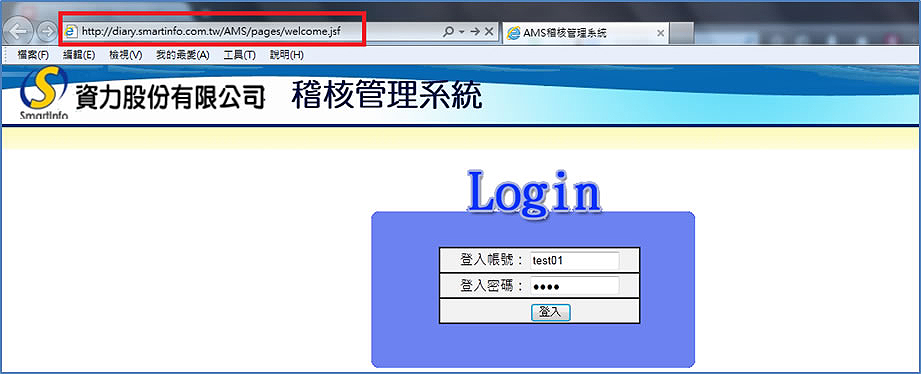Click the Stop loading X in address bar
This screenshot has width=921, height=374.
(488, 32)
